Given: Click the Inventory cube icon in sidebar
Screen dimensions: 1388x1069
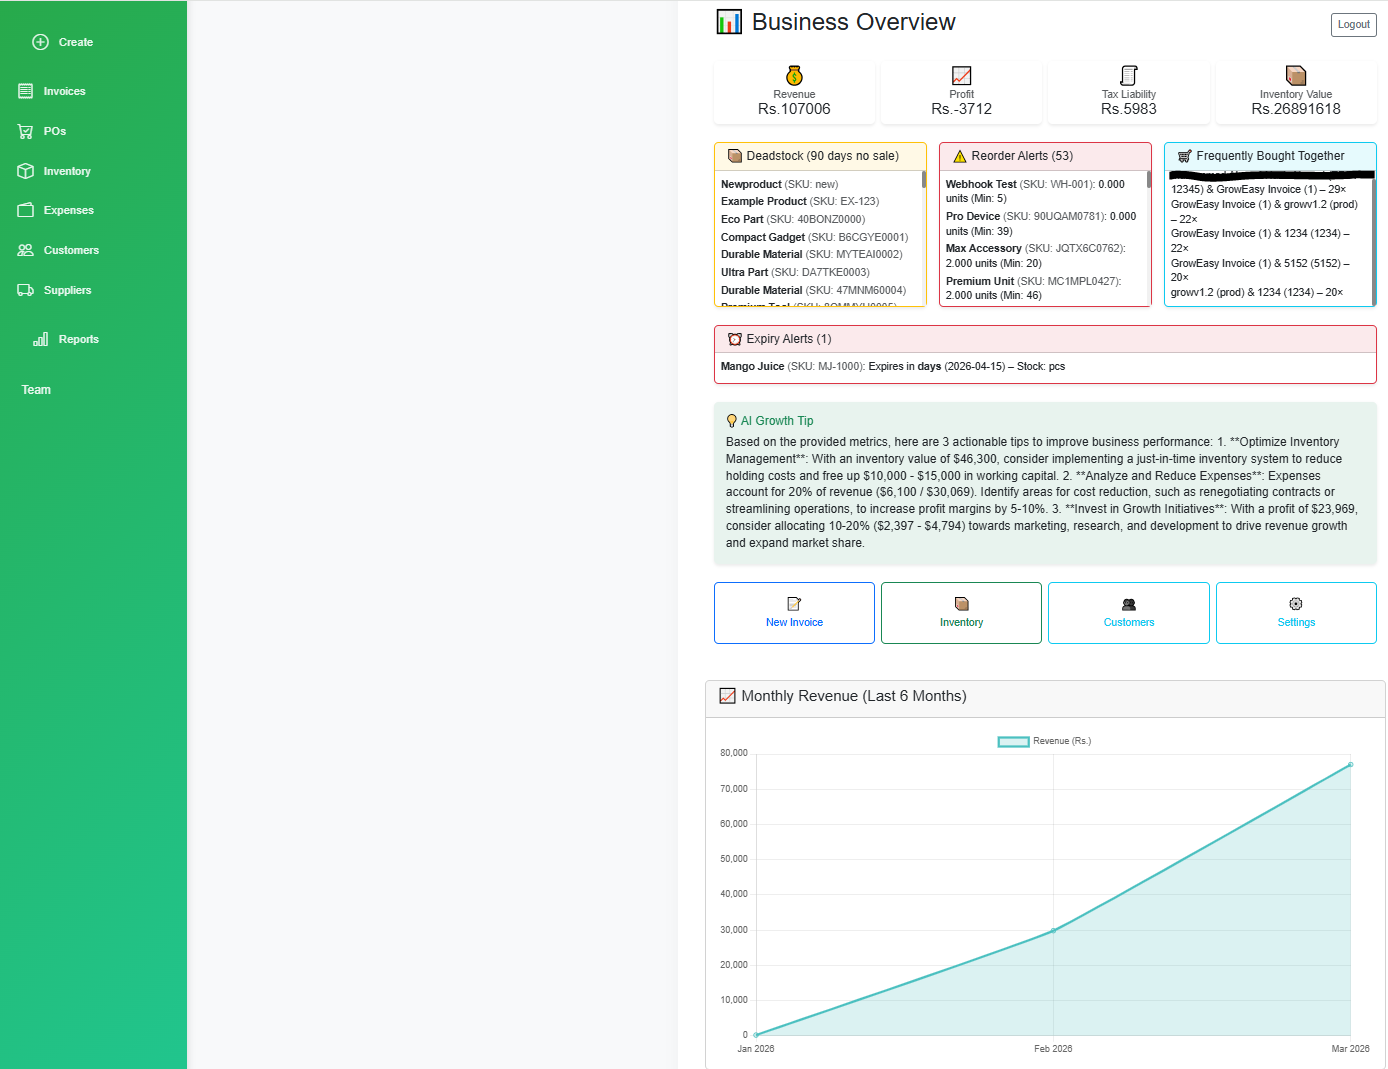Looking at the screenshot, I should click(26, 171).
